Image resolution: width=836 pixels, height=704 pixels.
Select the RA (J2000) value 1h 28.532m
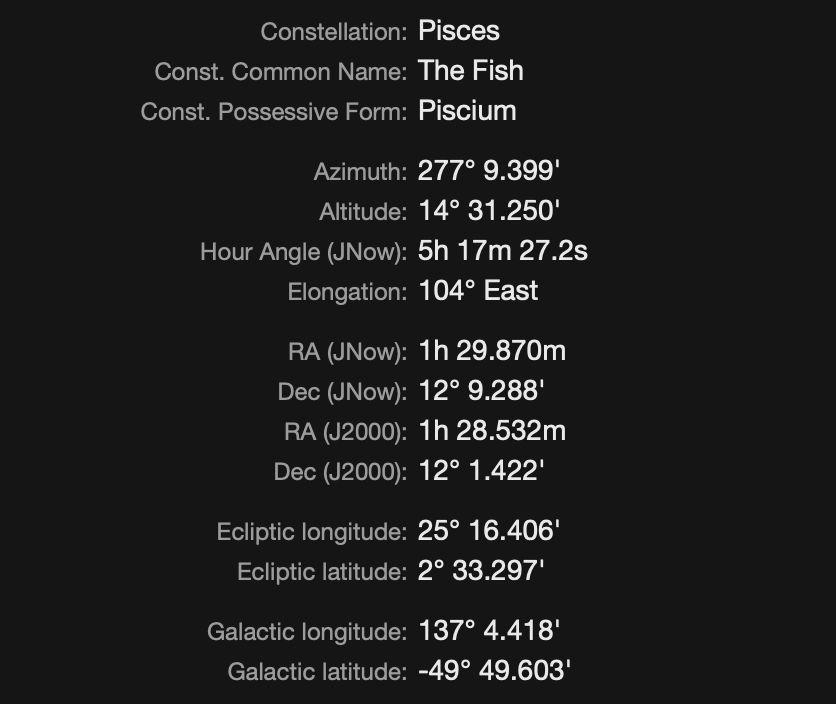[492, 431]
